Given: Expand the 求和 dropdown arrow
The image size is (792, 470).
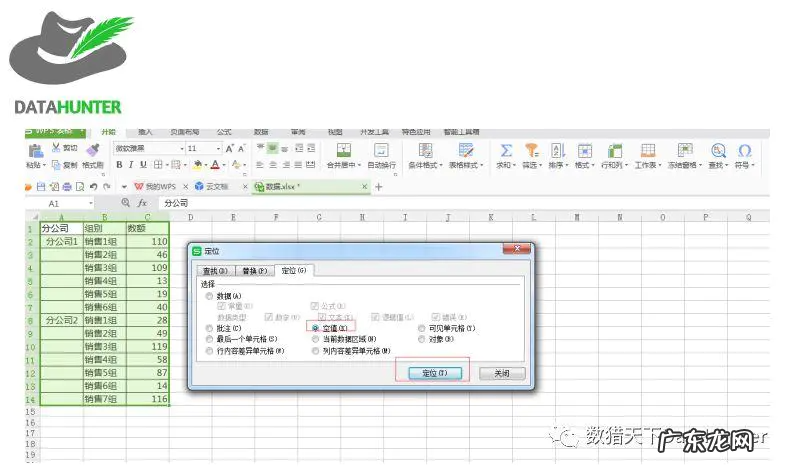Looking at the screenshot, I should click(514, 165).
